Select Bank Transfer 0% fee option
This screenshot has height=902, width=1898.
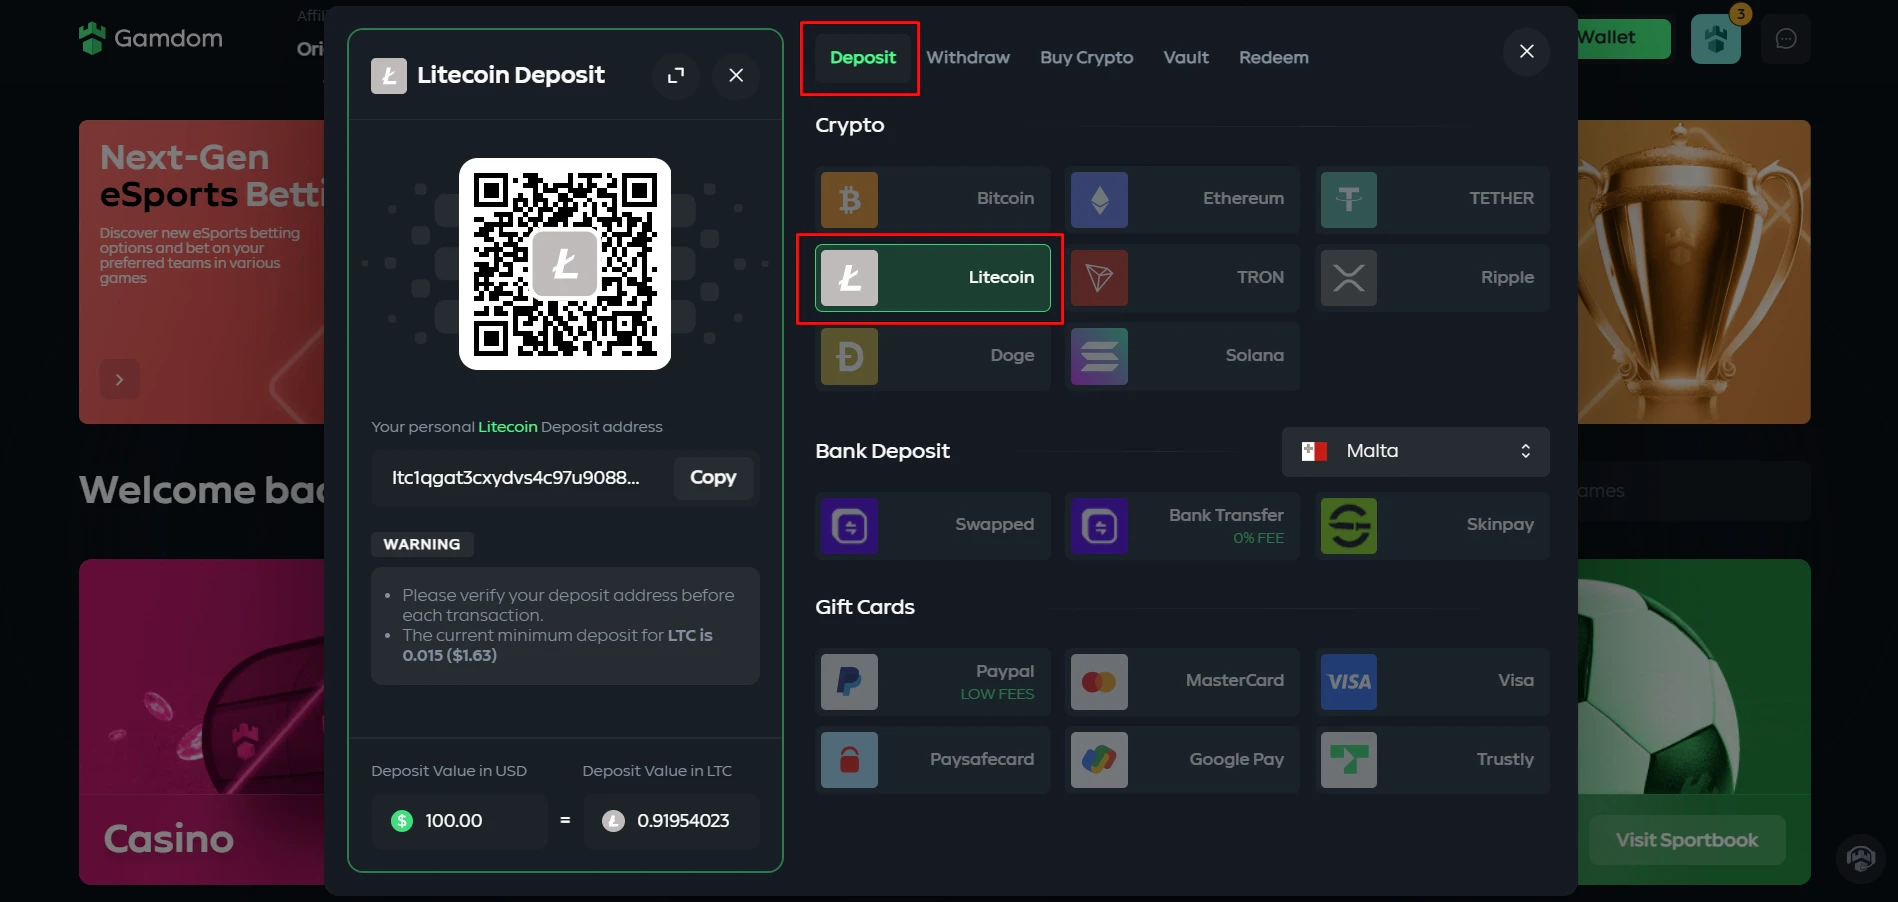pos(1182,525)
